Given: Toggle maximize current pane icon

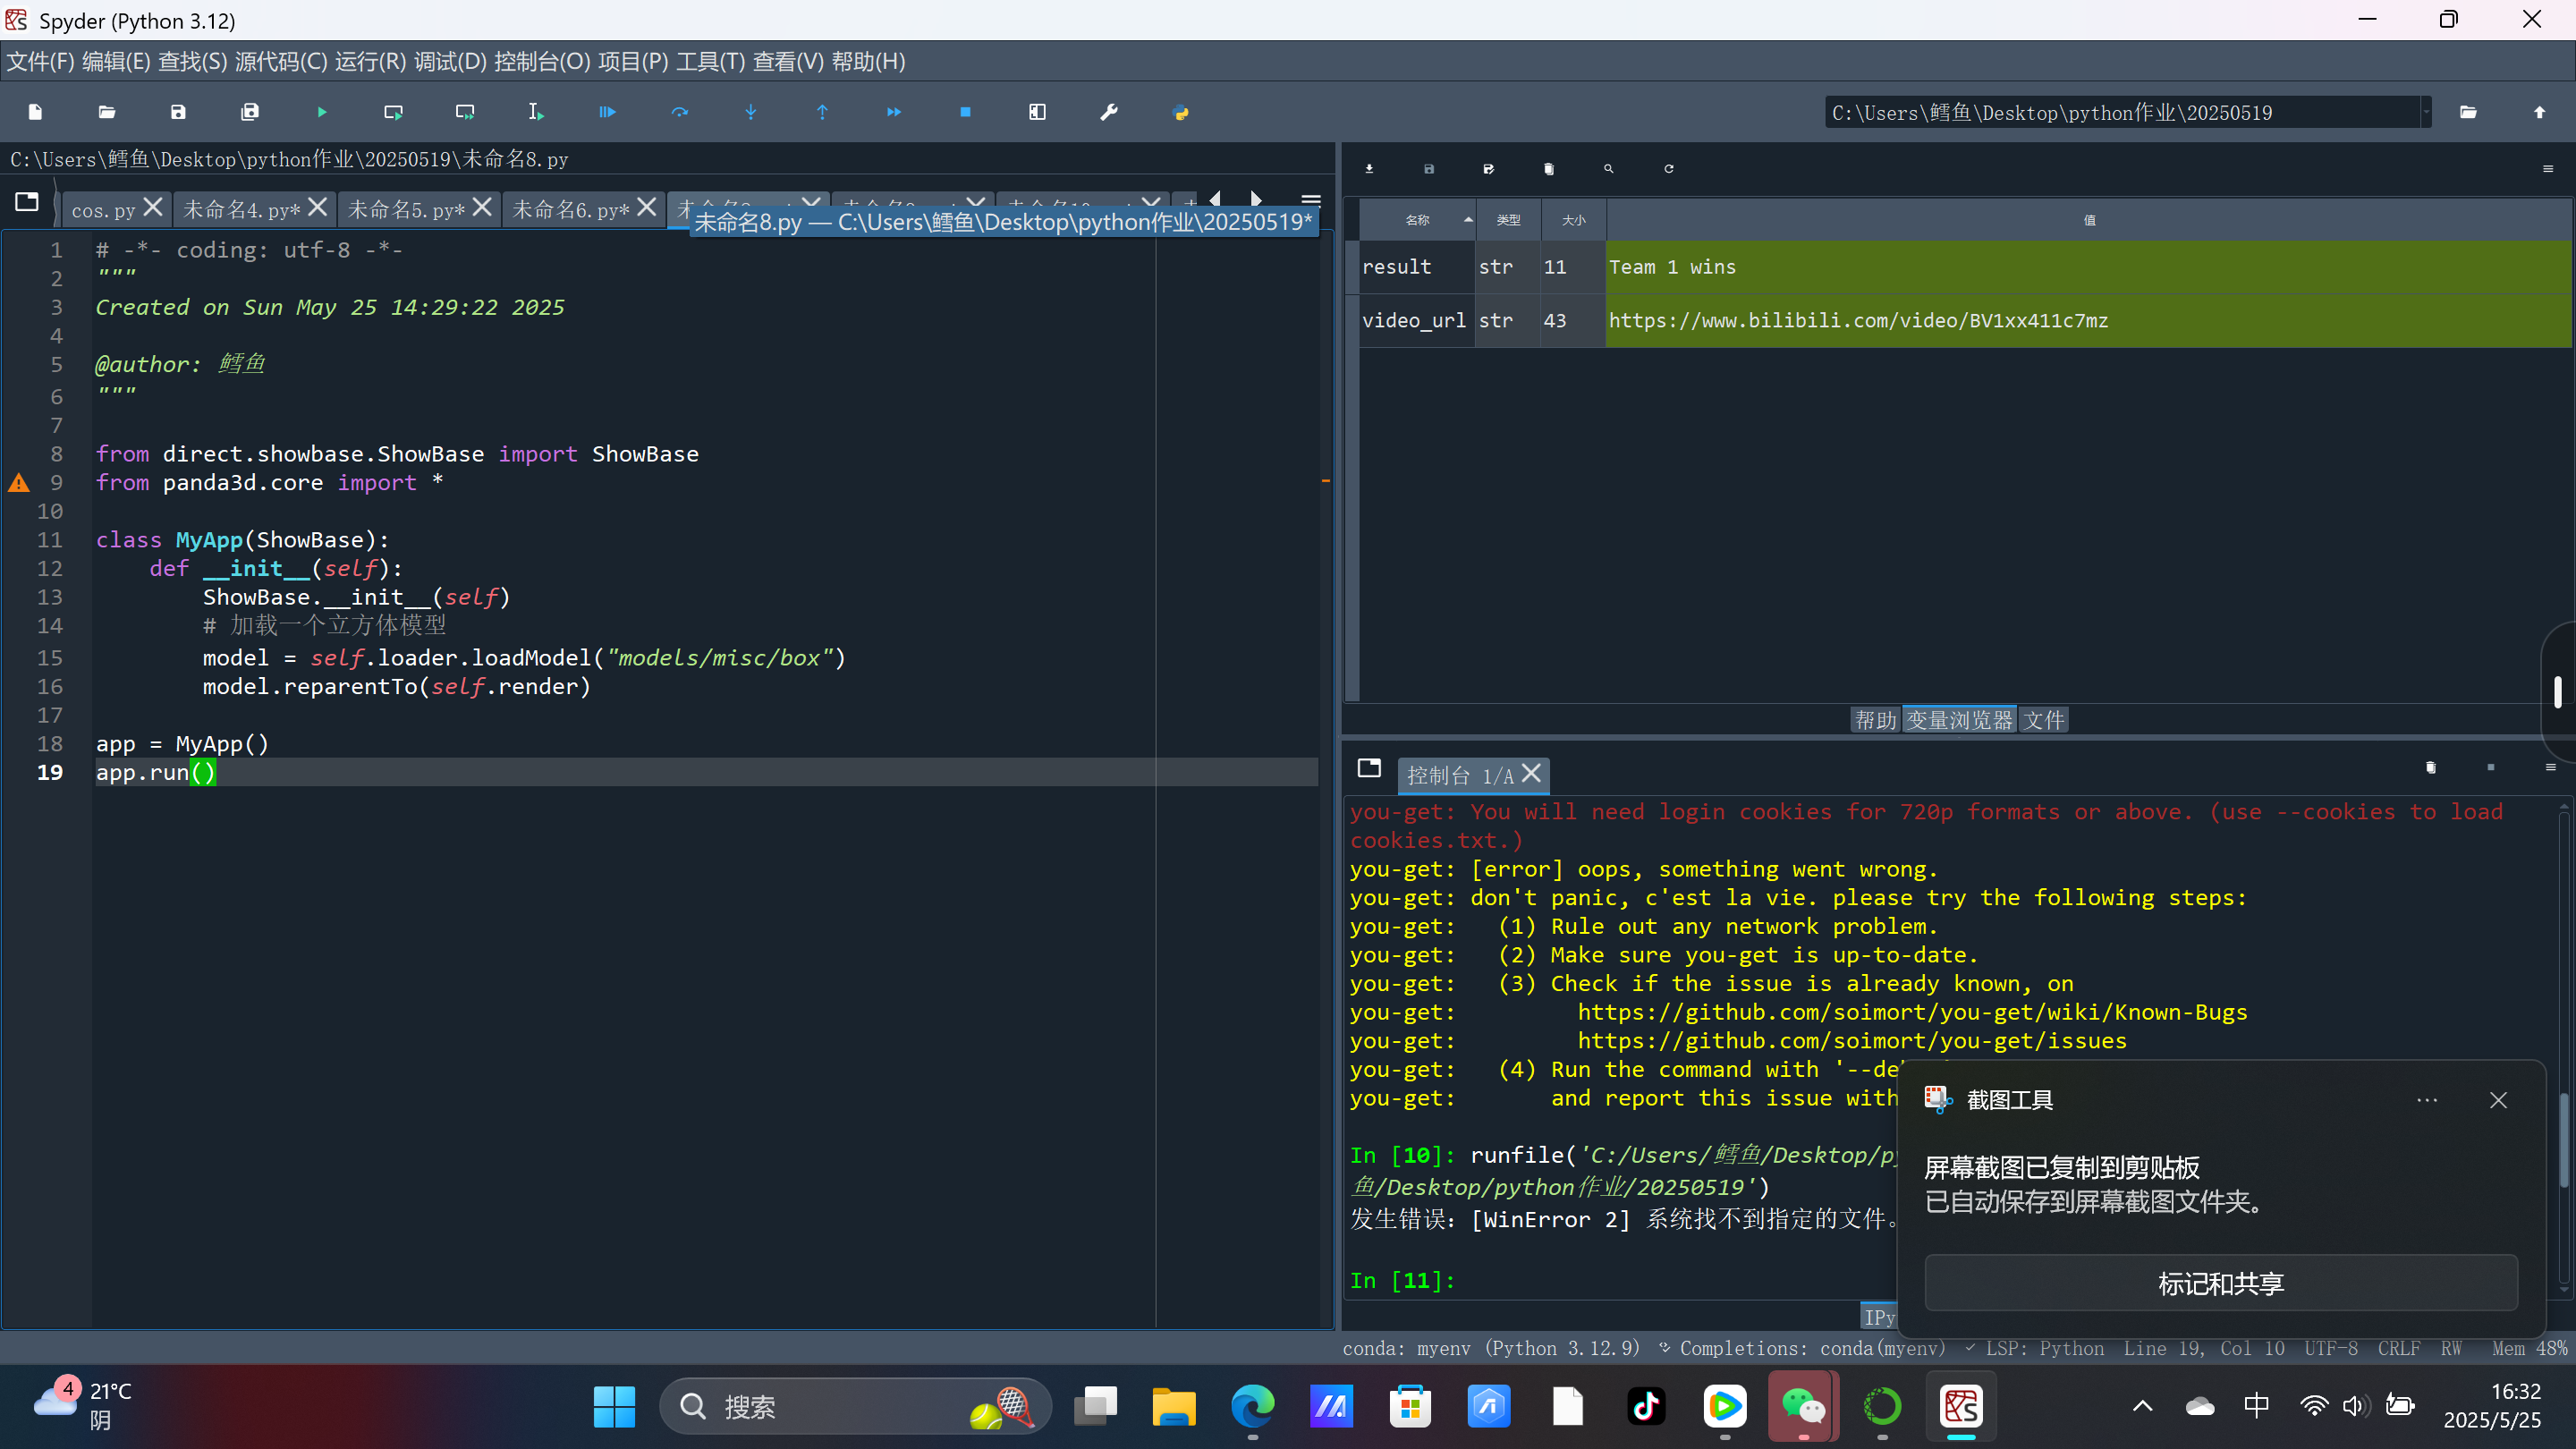Looking at the screenshot, I should click(1037, 112).
